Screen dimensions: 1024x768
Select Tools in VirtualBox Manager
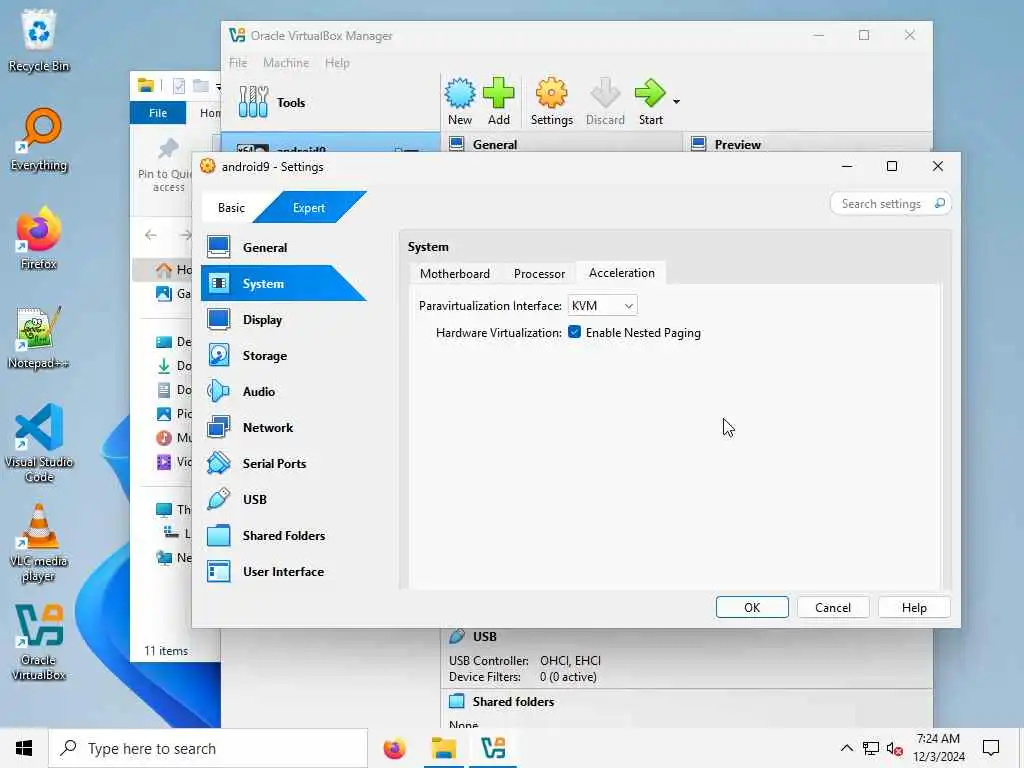330,103
